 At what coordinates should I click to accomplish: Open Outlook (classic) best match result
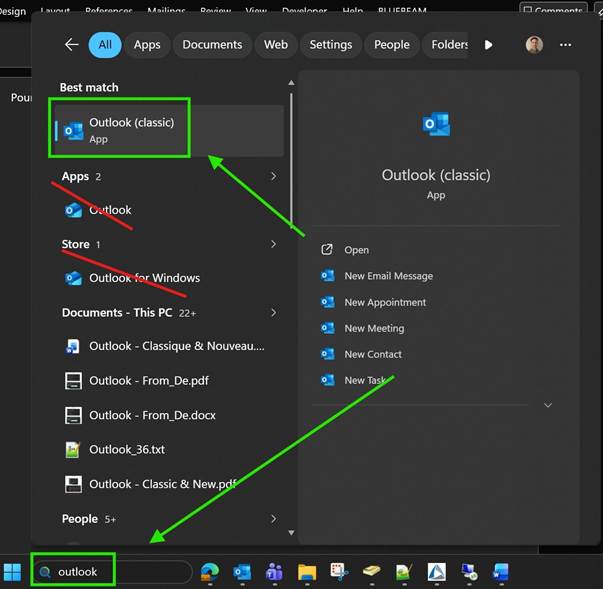click(x=168, y=130)
